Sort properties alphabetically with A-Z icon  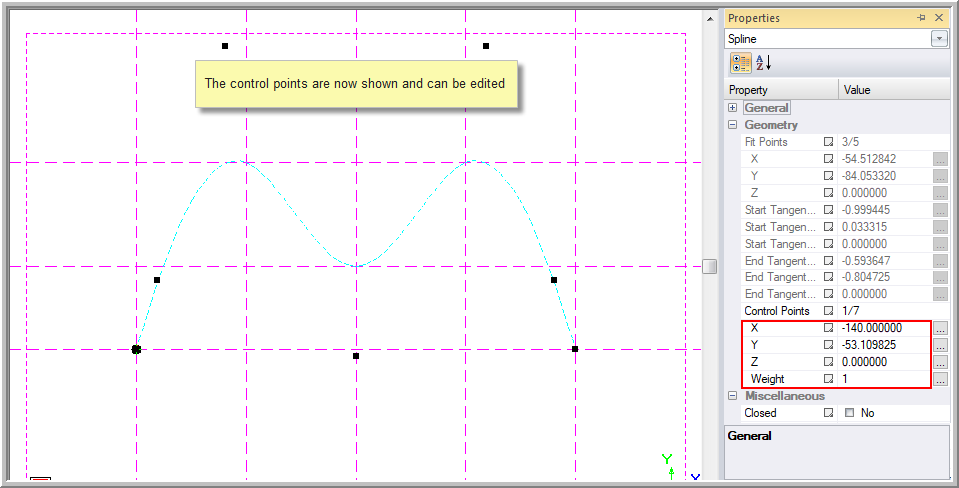pos(763,62)
